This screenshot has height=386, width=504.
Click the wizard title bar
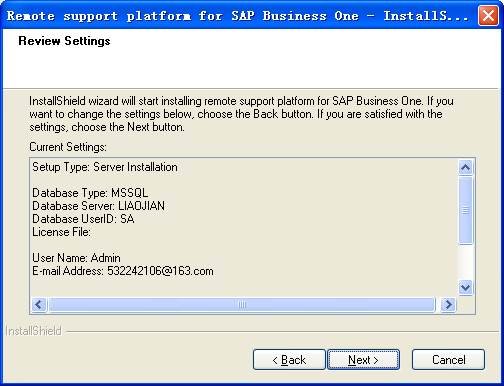(237, 16)
